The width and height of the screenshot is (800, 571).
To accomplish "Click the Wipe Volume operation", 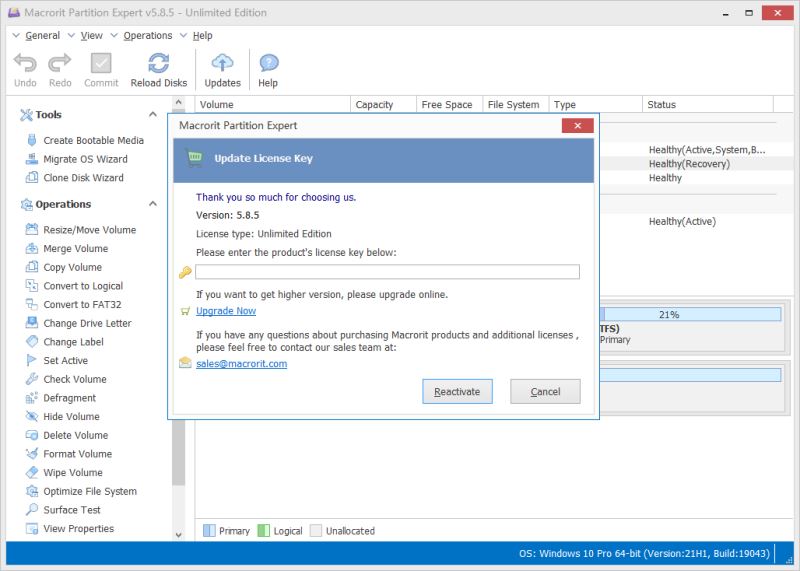I will click(72, 473).
